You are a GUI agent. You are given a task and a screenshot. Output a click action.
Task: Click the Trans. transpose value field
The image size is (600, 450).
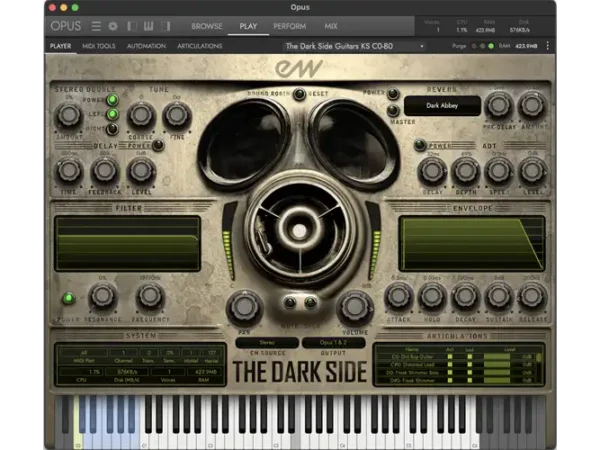click(x=149, y=352)
